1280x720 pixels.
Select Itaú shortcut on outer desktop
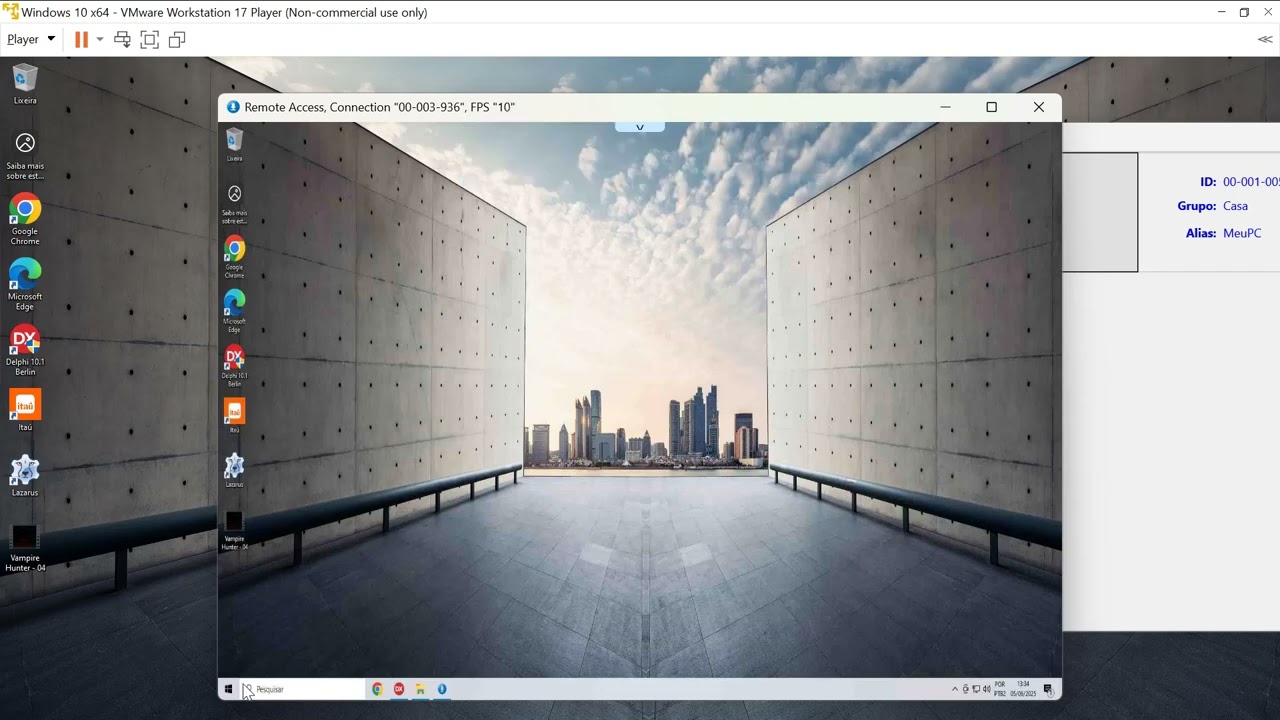[x=25, y=410]
